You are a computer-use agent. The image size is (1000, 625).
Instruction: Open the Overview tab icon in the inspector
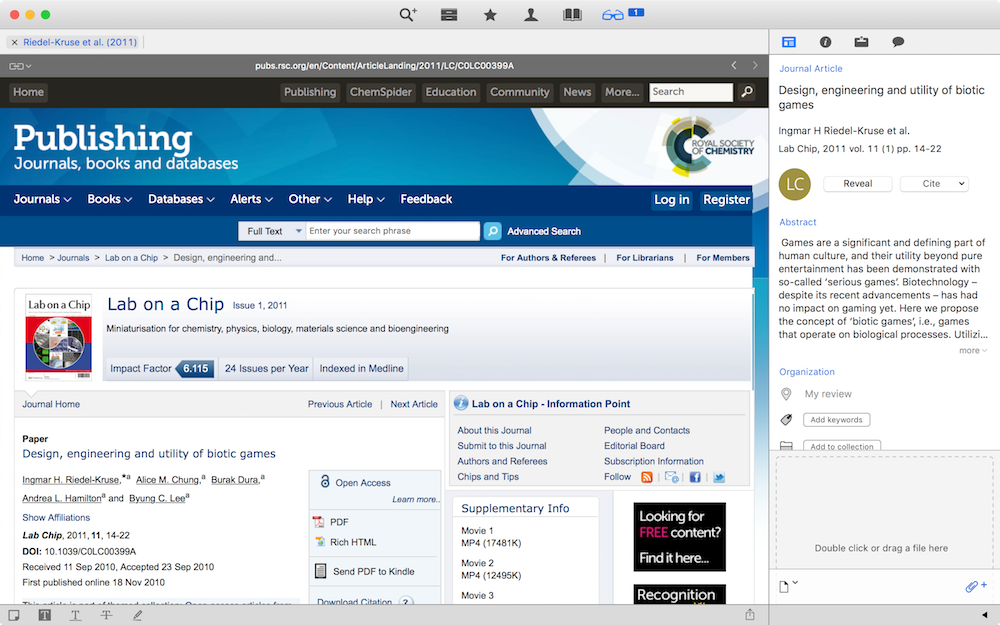(789, 42)
